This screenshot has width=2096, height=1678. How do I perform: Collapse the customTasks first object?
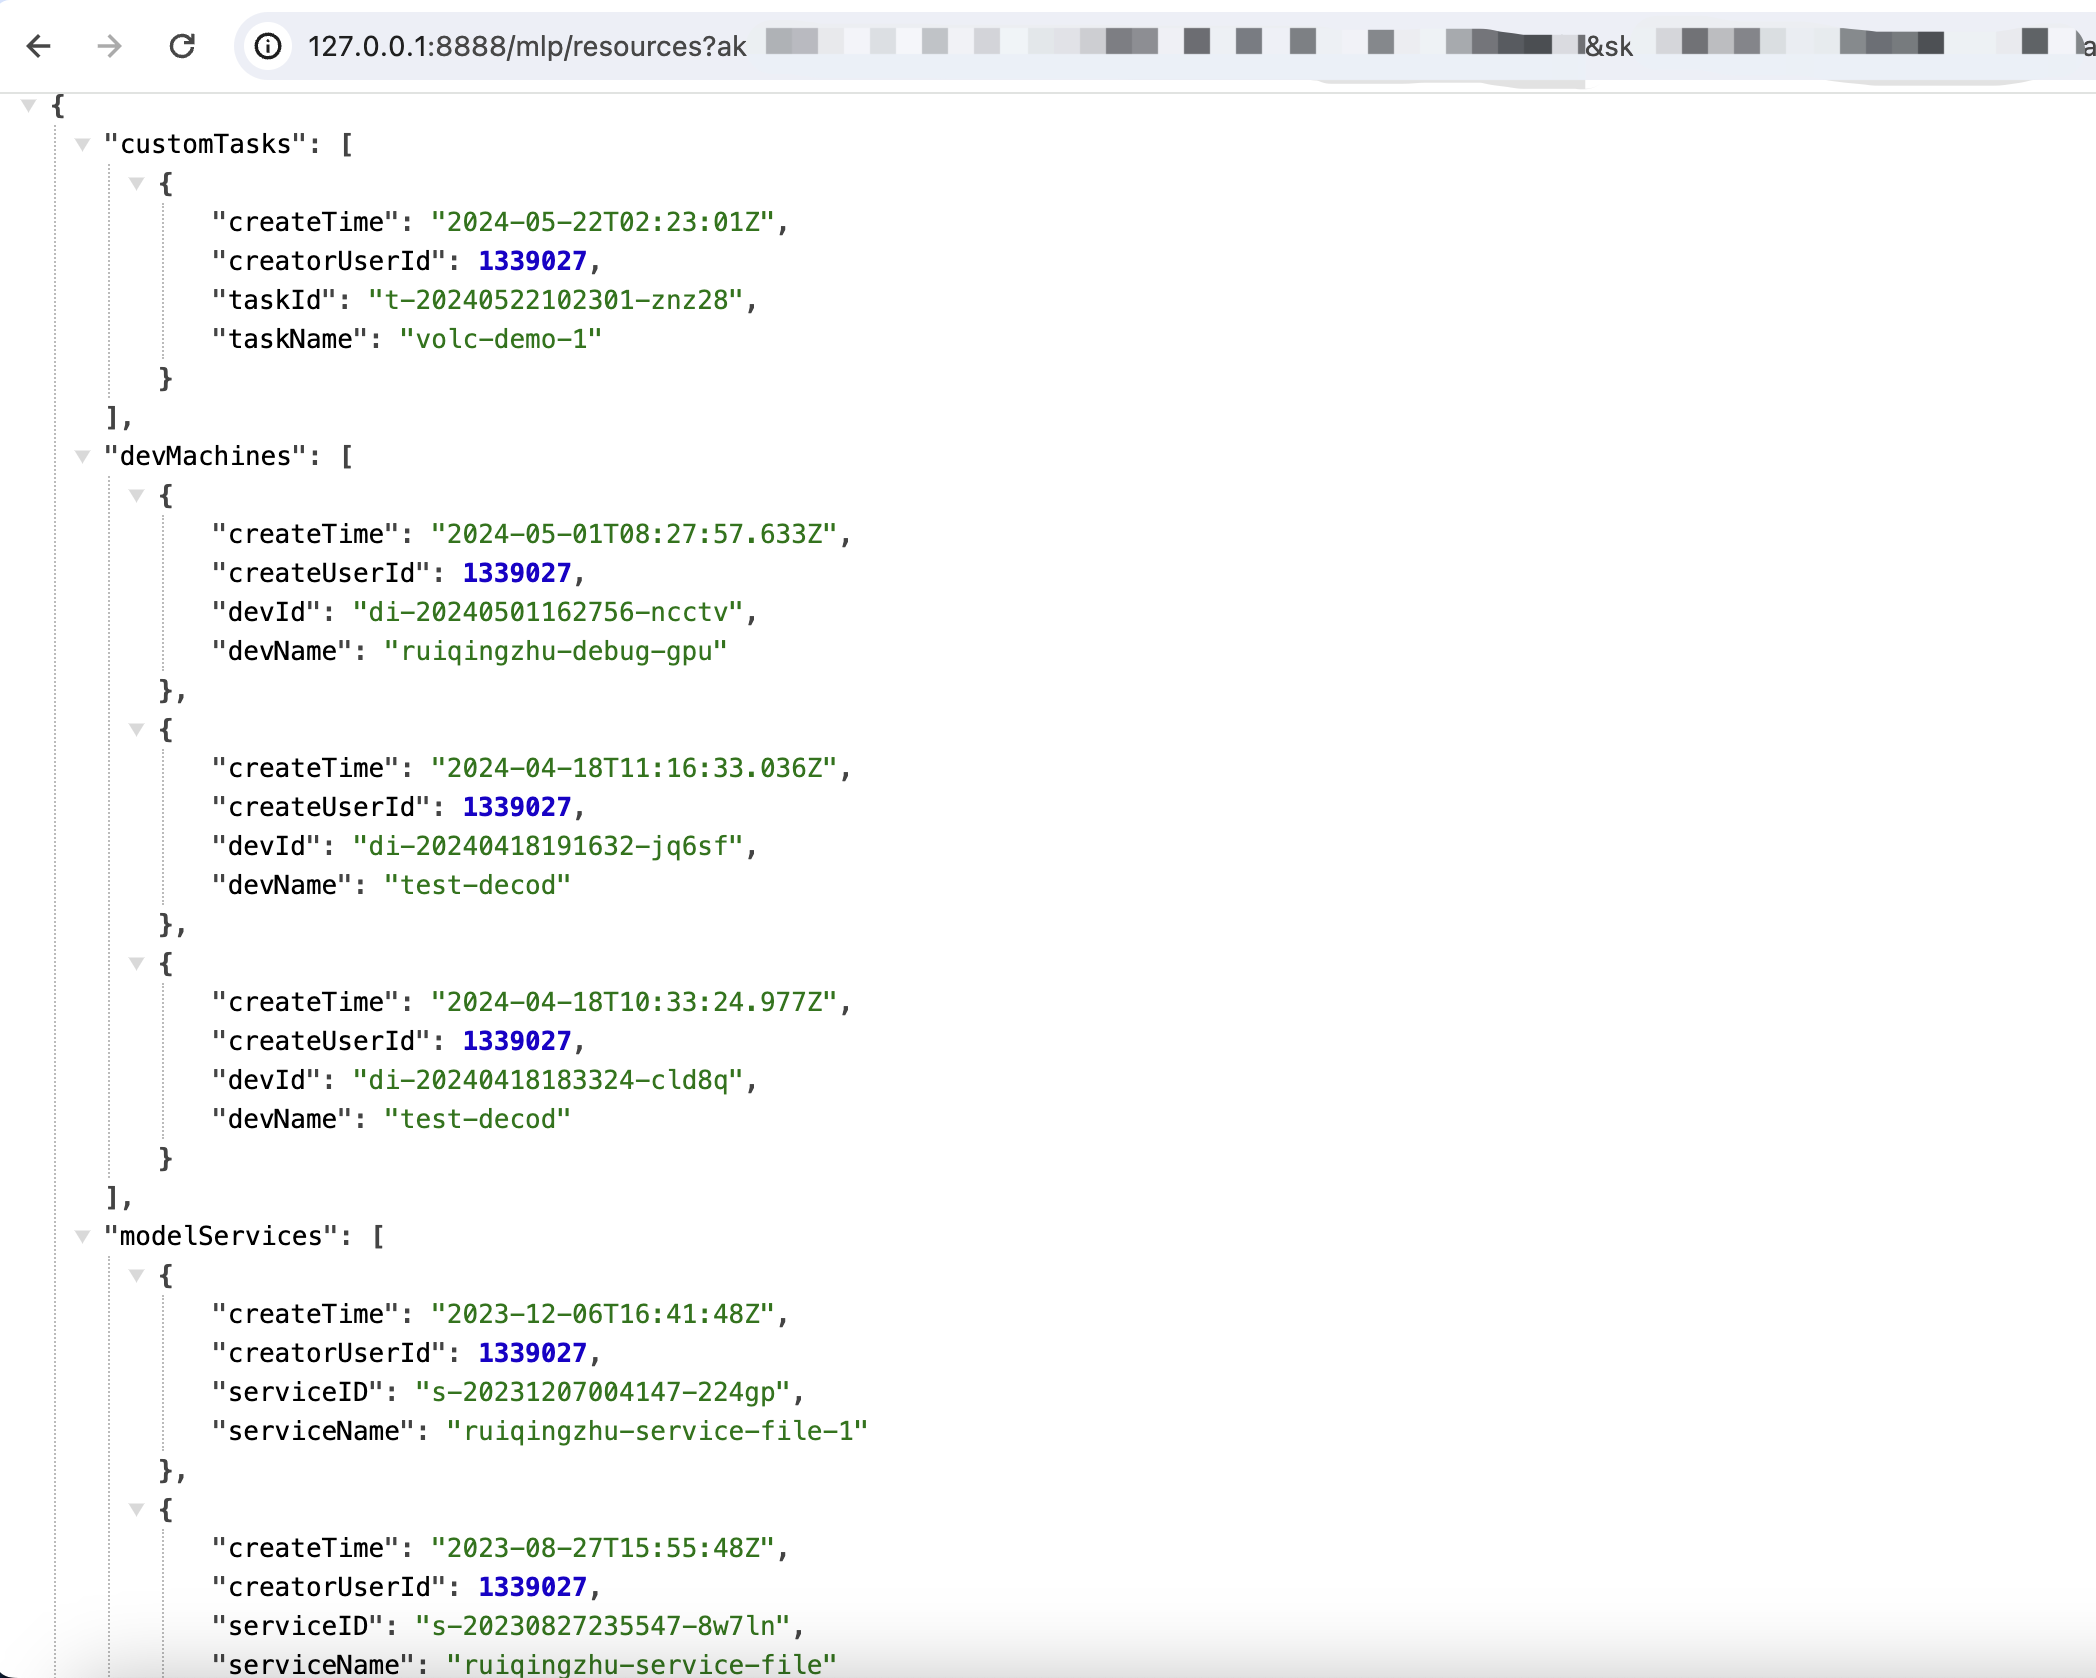coord(137,183)
